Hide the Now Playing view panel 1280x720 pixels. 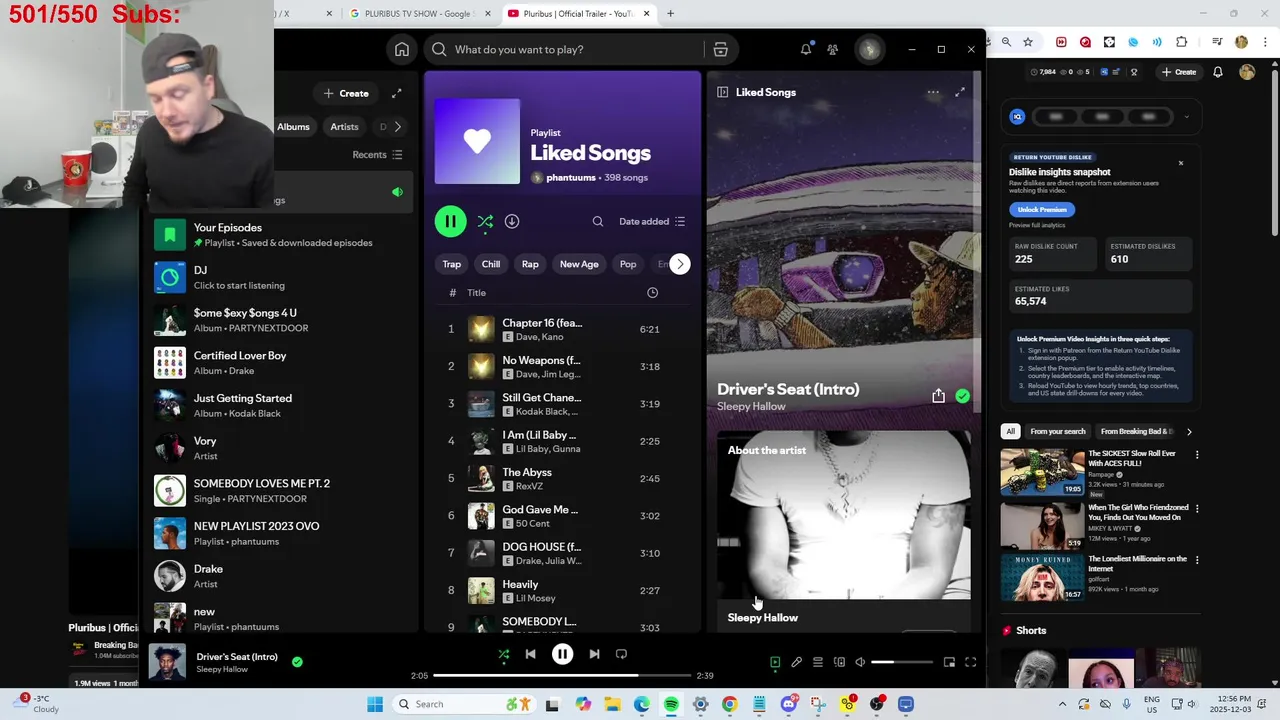tap(722, 92)
